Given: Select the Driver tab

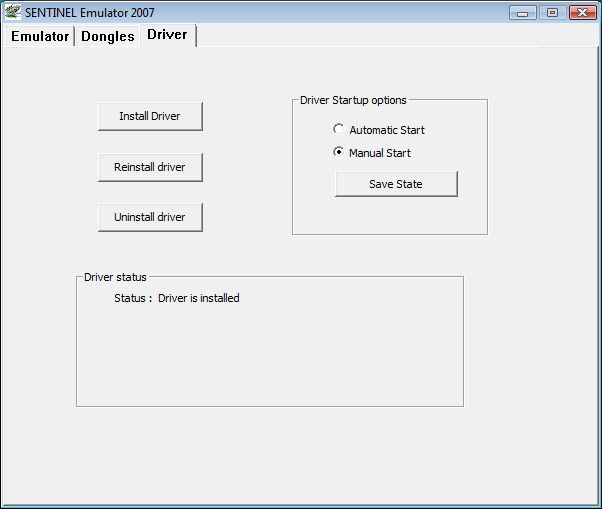Looking at the screenshot, I should [167, 35].
